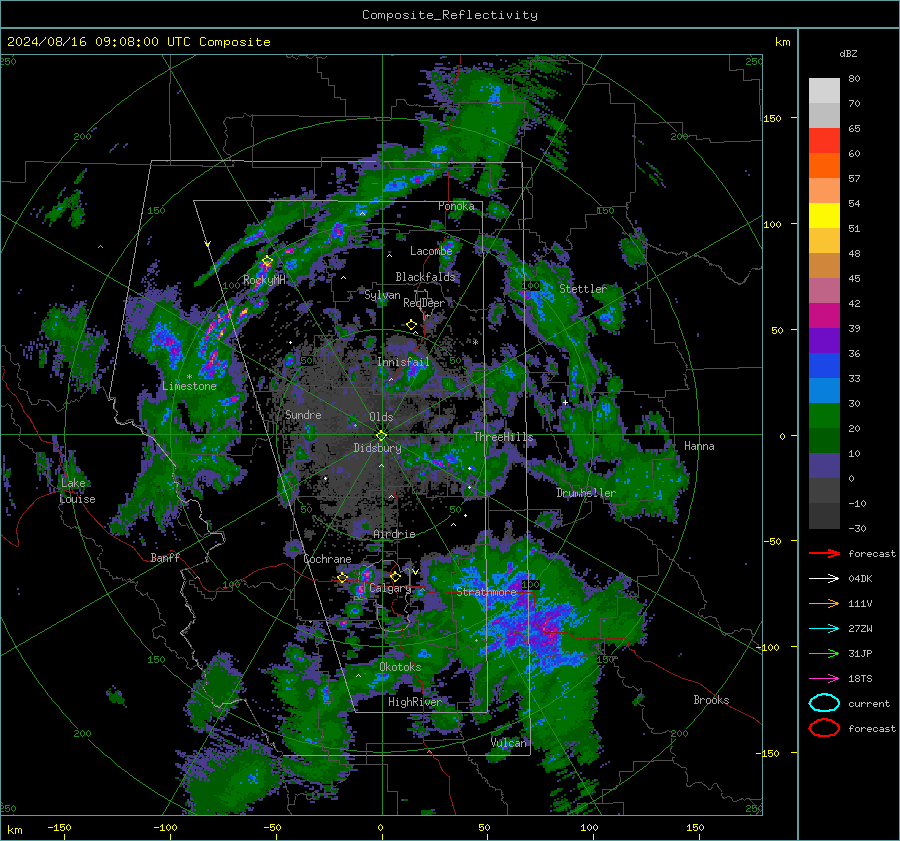900x841 pixels.
Task: Click the RedDeer city label
Action: click(424, 303)
